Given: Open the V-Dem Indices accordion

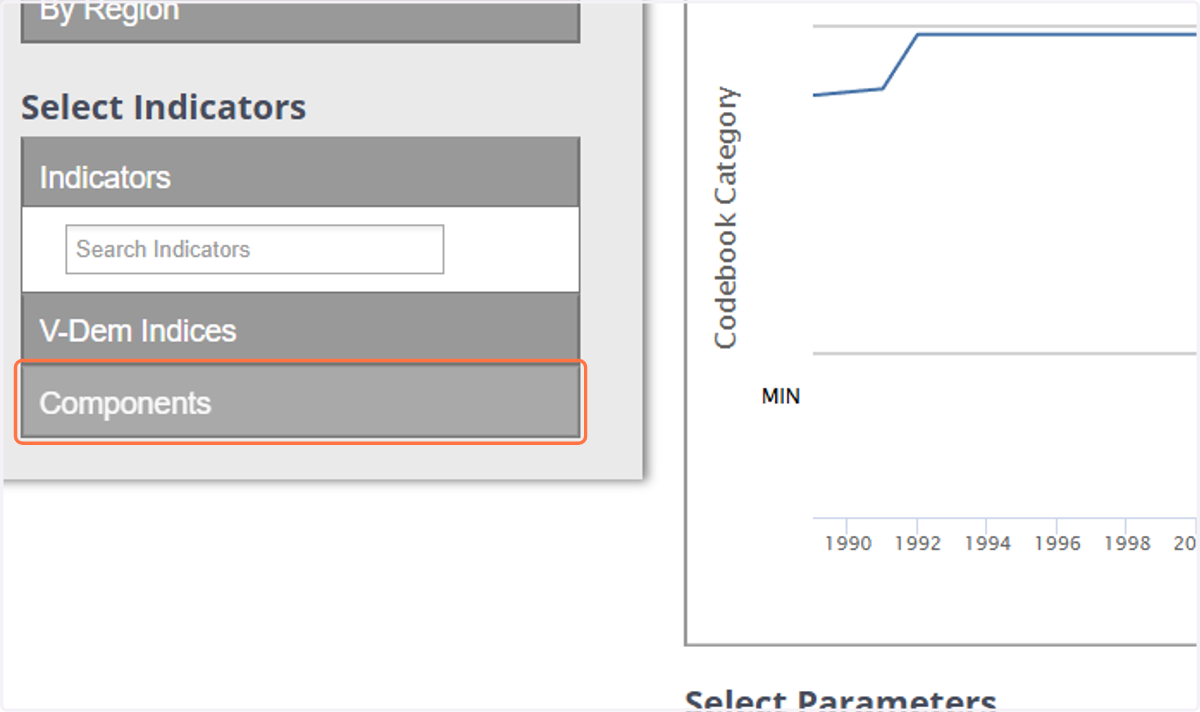Looking at the screenshot, I should point(300,330).
